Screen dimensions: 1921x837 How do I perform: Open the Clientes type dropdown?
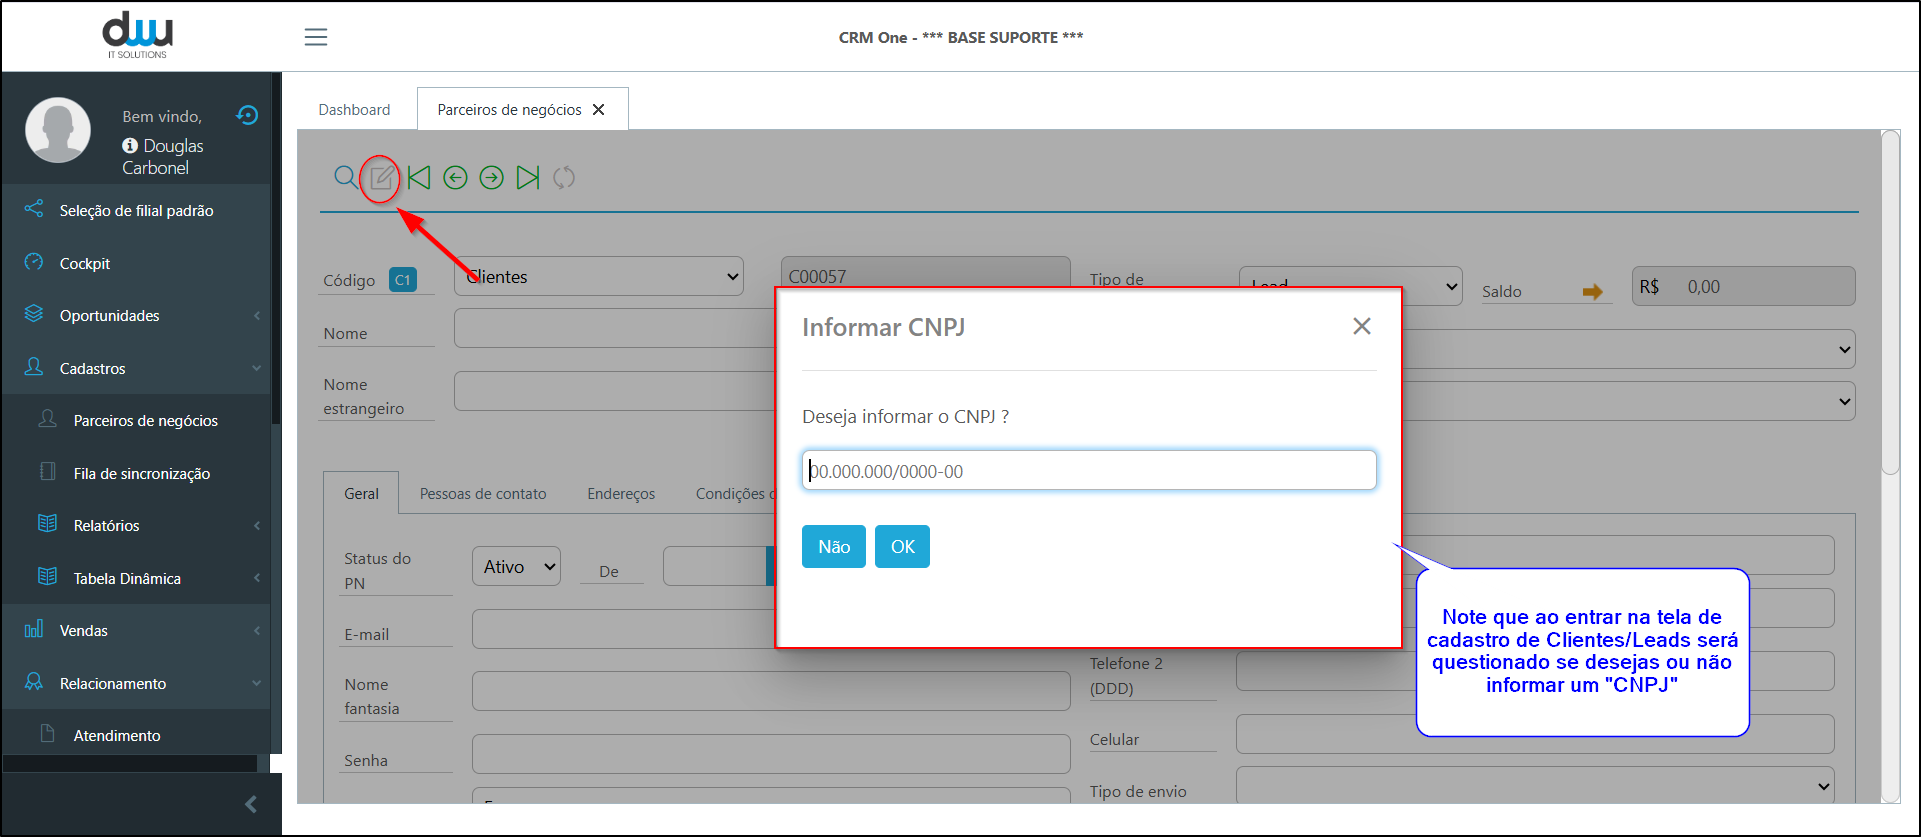[599, 277]
